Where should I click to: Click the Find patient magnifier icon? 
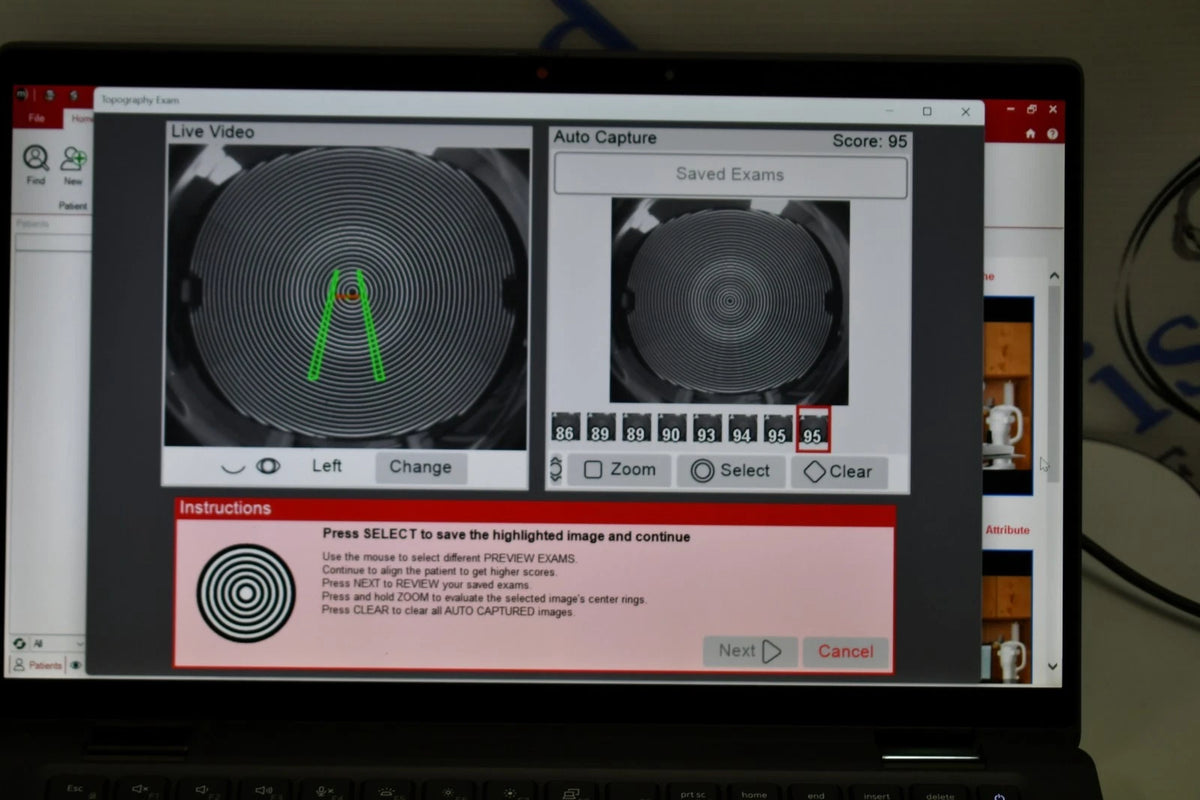pos(36,158)
